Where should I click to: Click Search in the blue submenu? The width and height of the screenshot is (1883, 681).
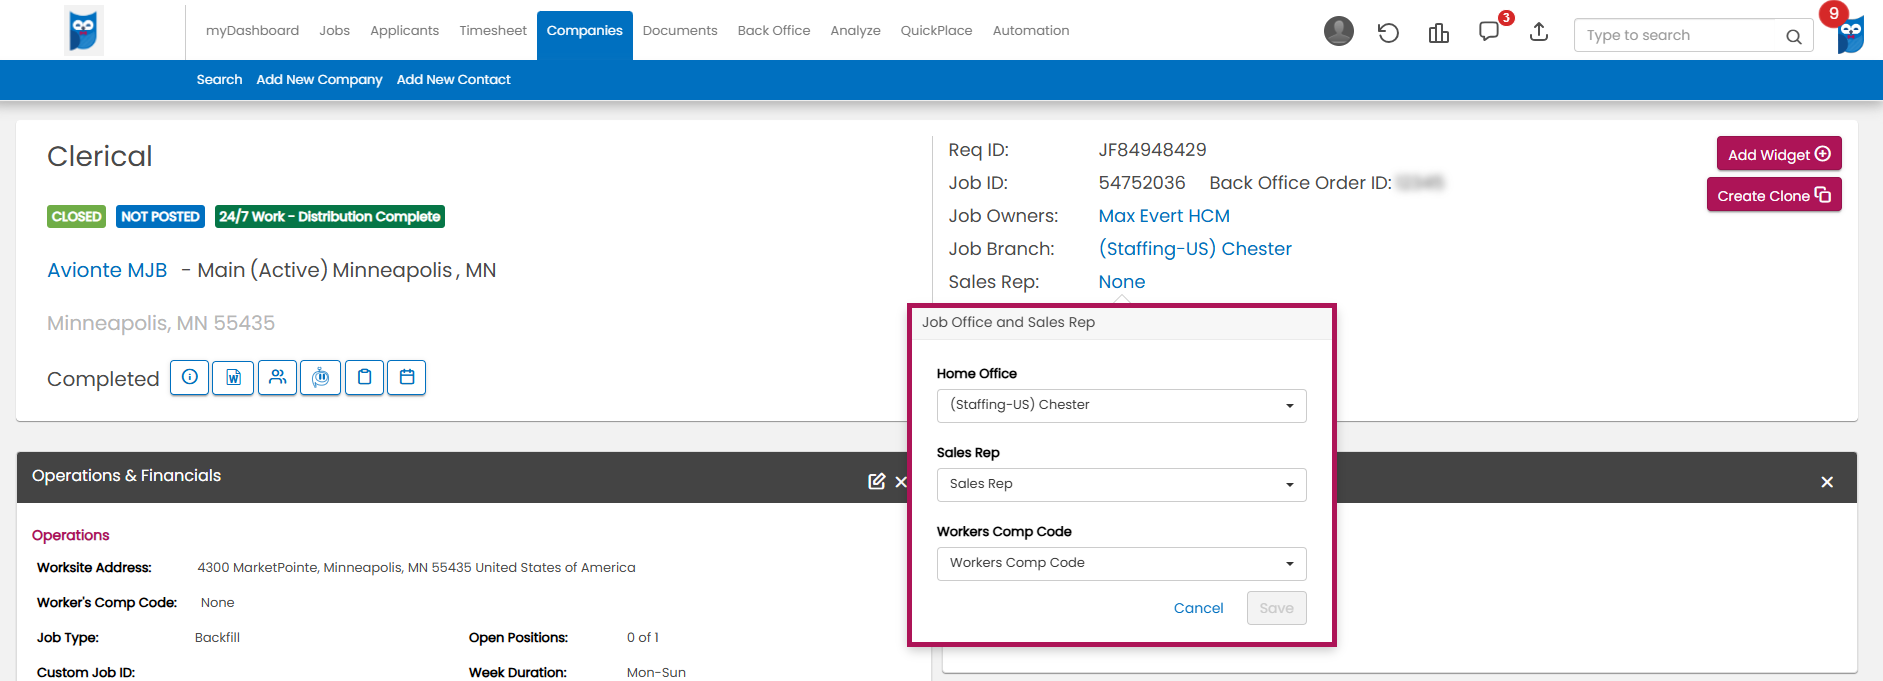tap(219, 80)
